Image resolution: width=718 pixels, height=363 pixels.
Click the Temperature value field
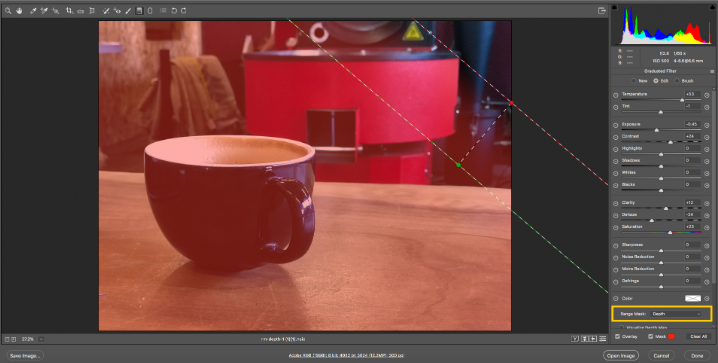[x=693, y=94]
